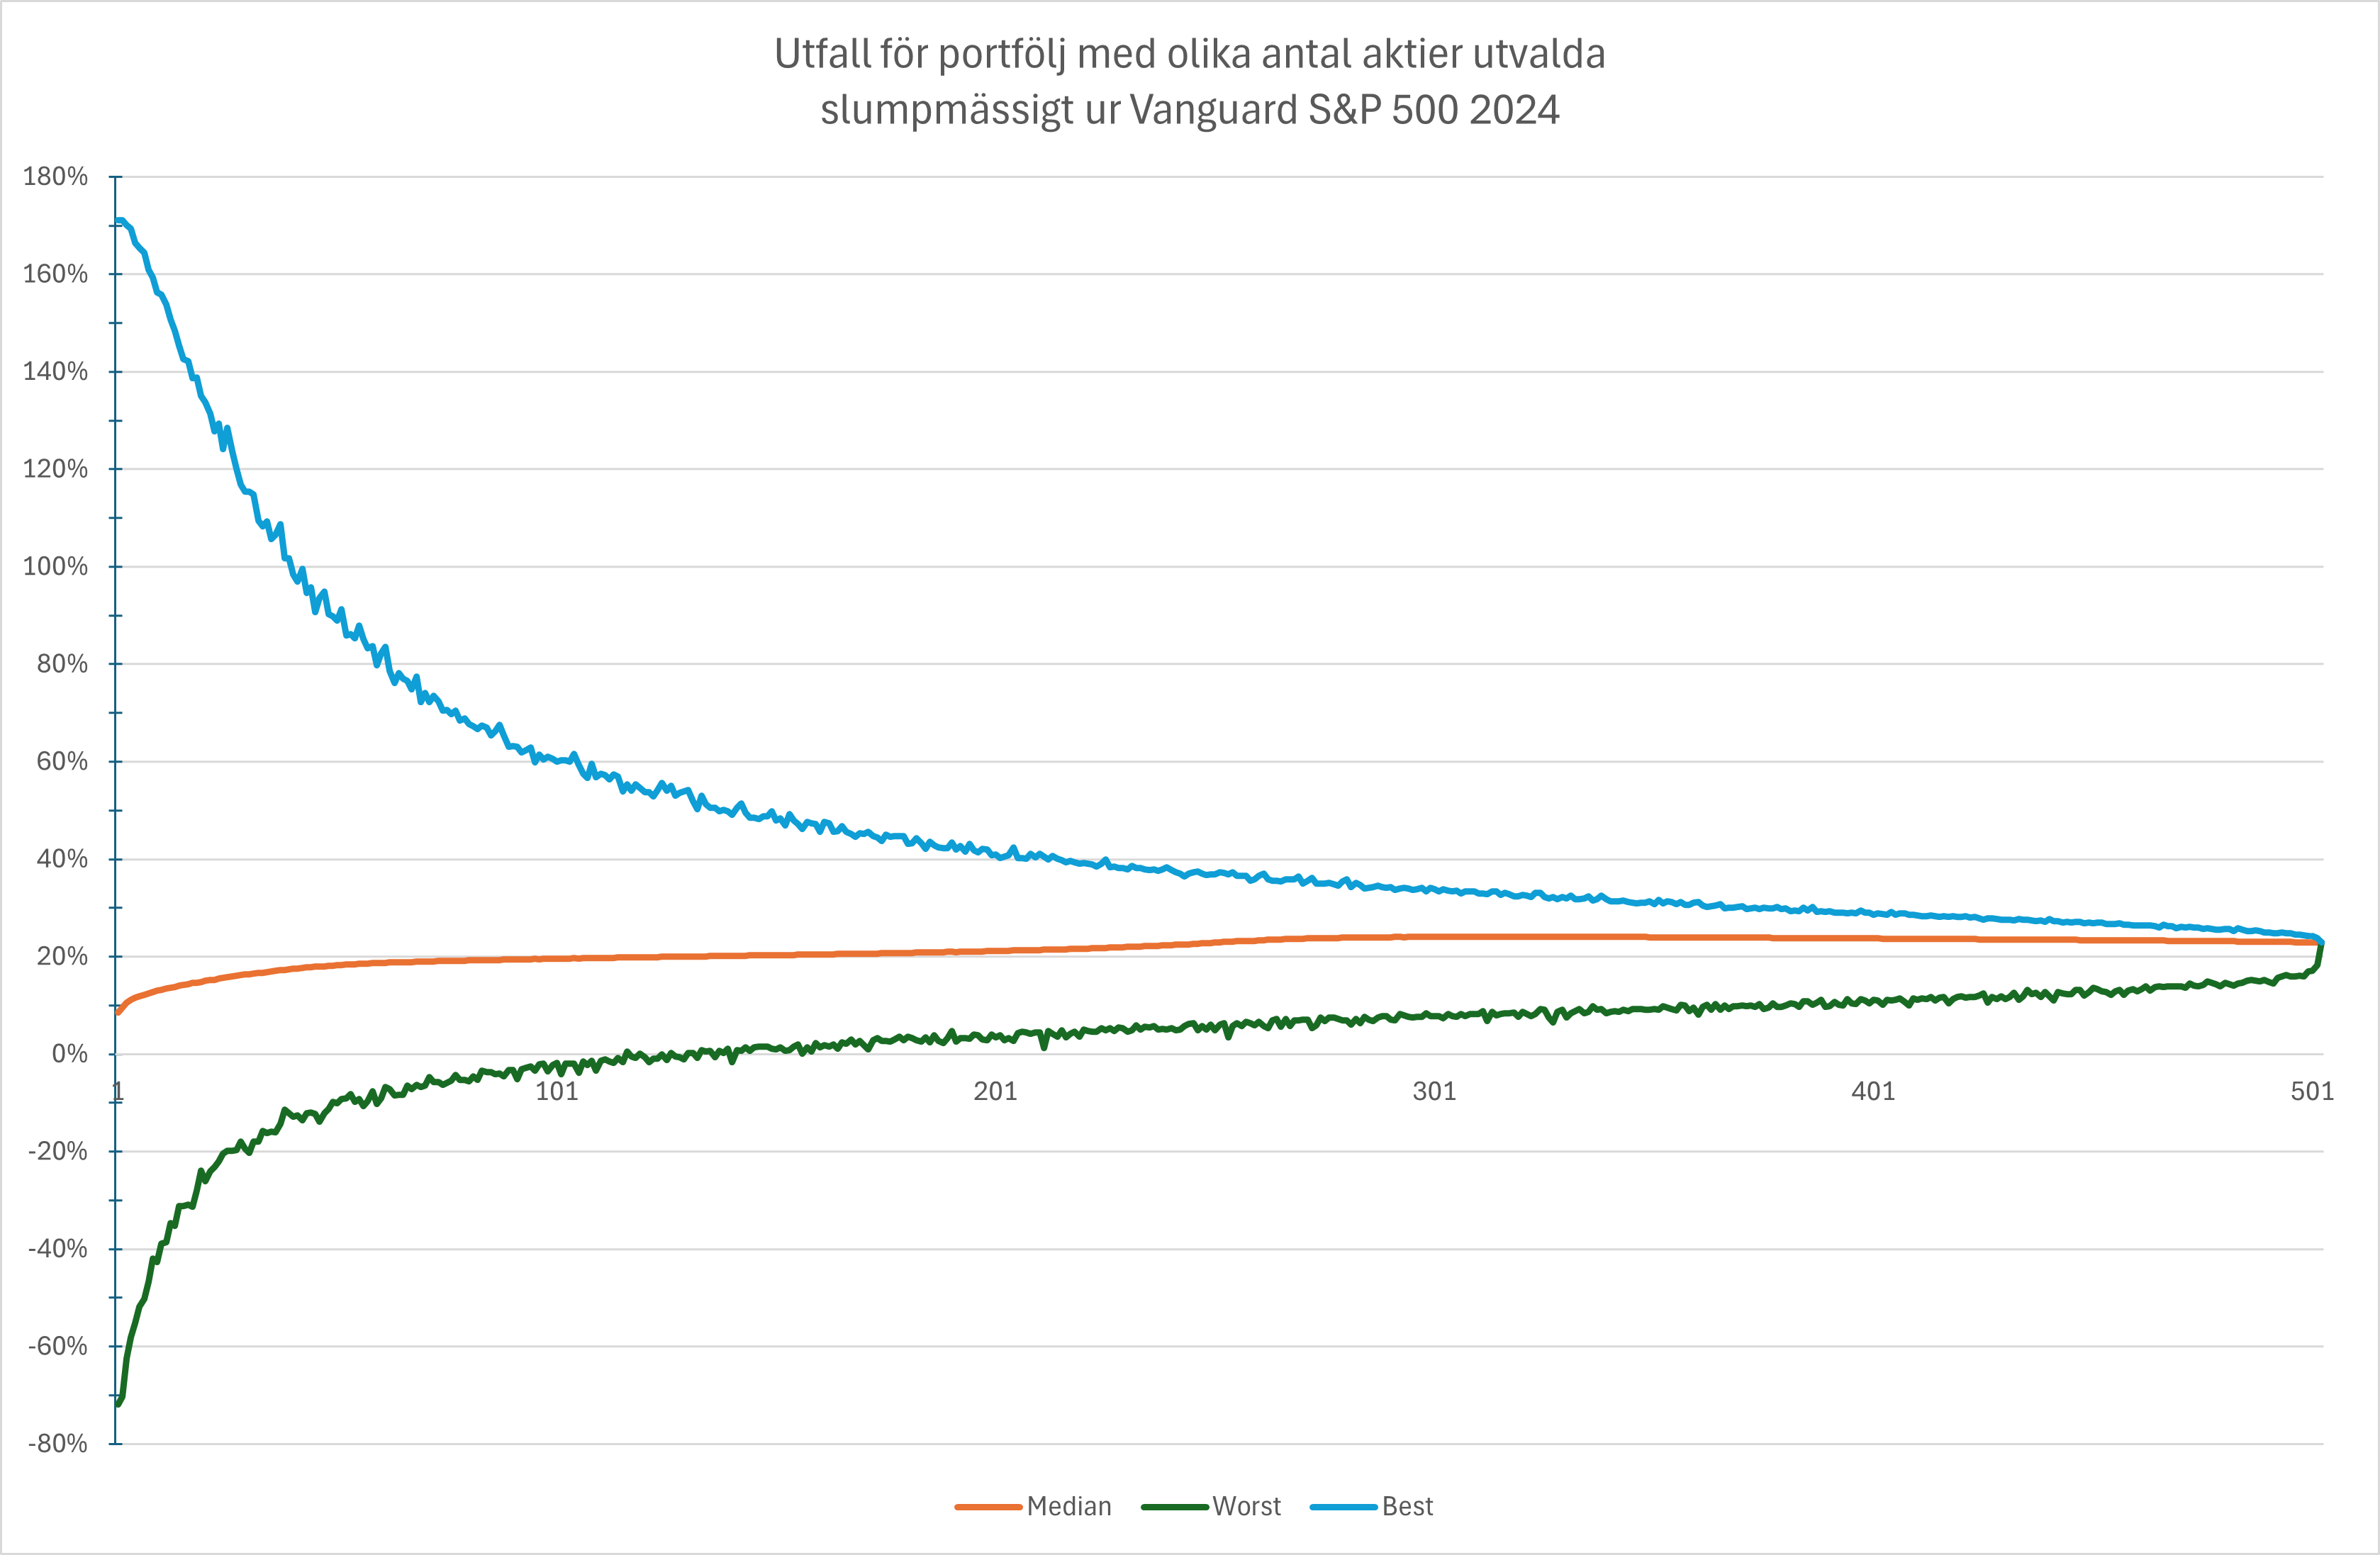Select the Best legend entry label
This screenshot has width=2380, height=1555.
(x=1407, y=1506)
